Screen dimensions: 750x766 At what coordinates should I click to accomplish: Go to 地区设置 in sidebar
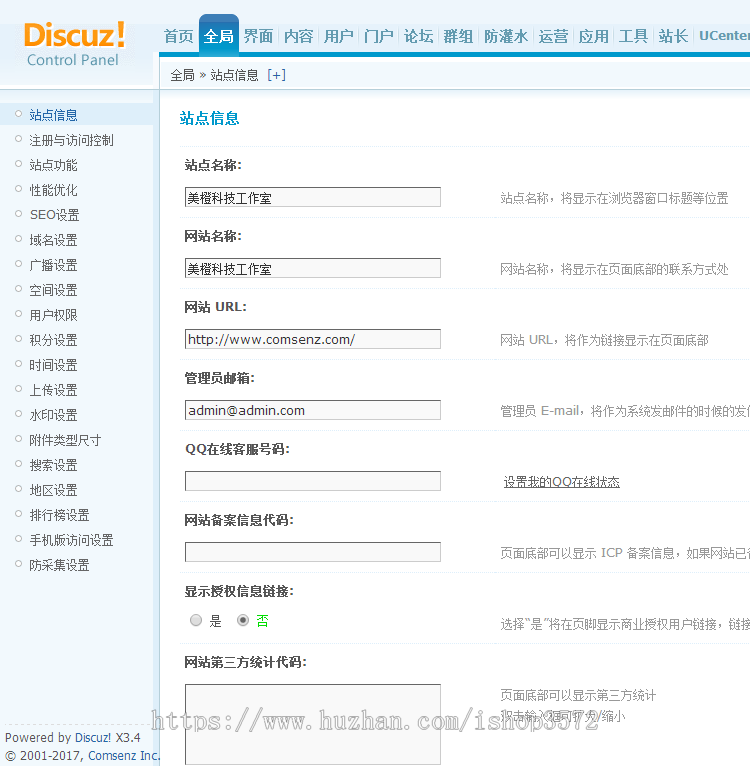pos(53,490)
